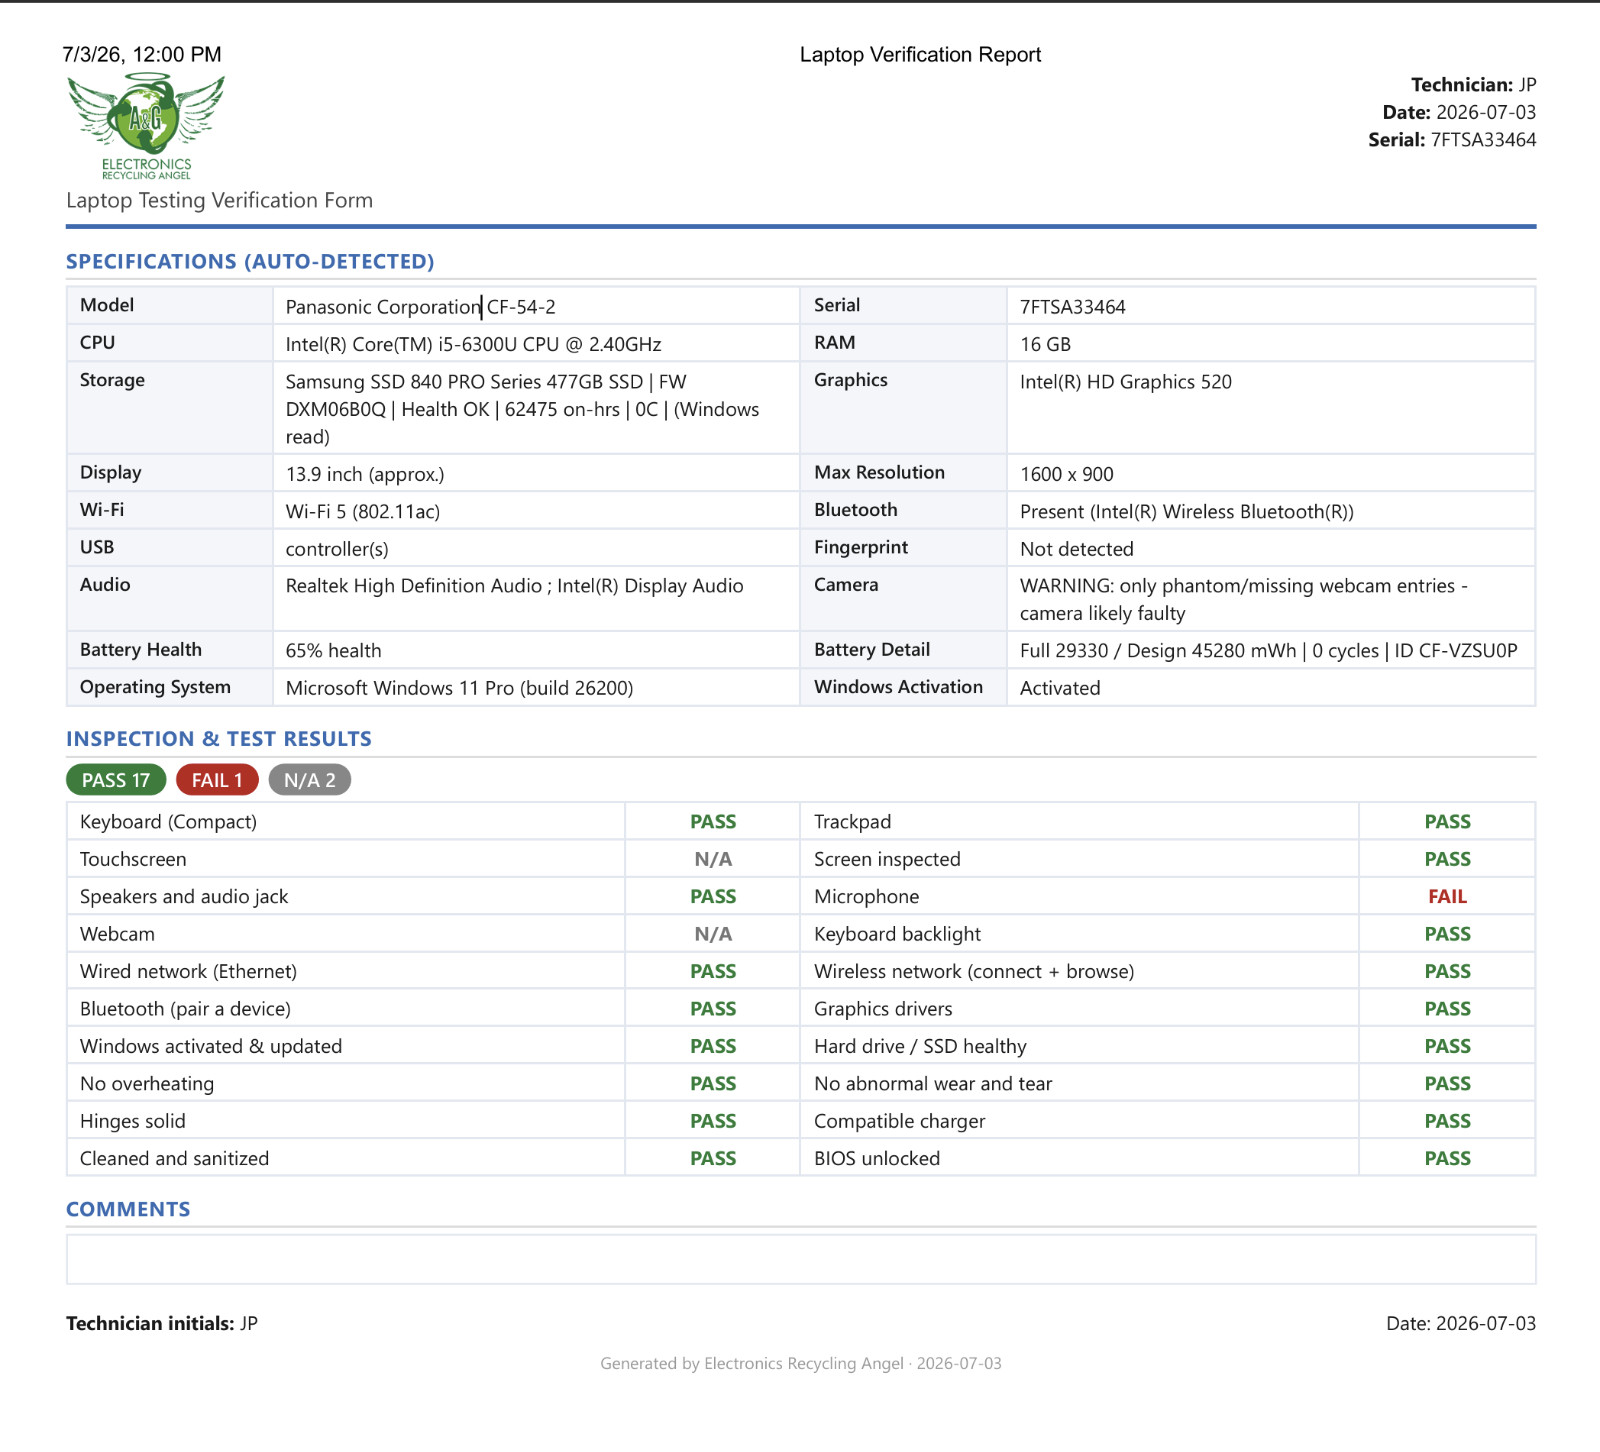Click the Bluetooth value Present (Intel Wireless Bluetooth)
The image size is (1600, 1452).
(1187, 512)
